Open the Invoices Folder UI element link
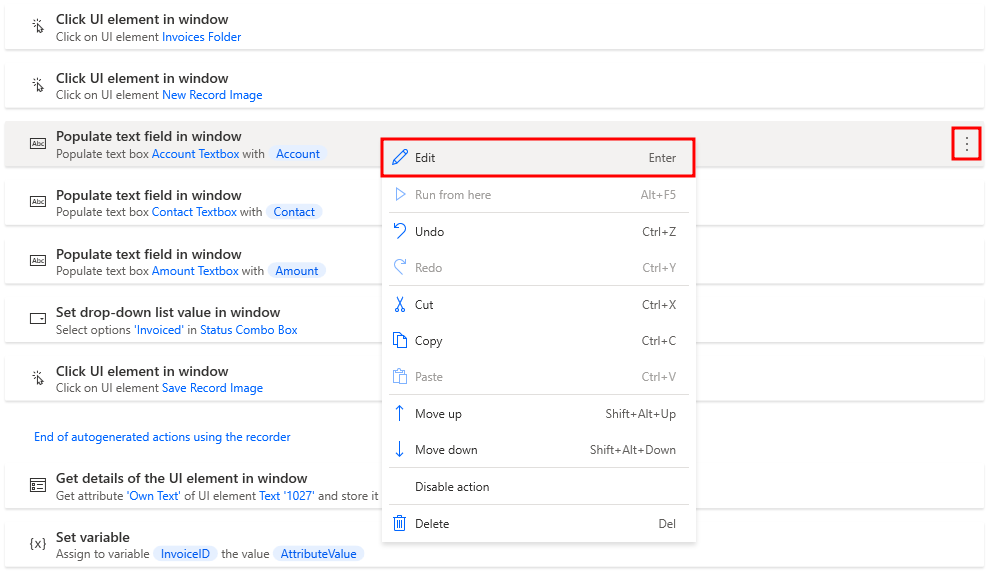The image size is (1006, 574). 201,37
